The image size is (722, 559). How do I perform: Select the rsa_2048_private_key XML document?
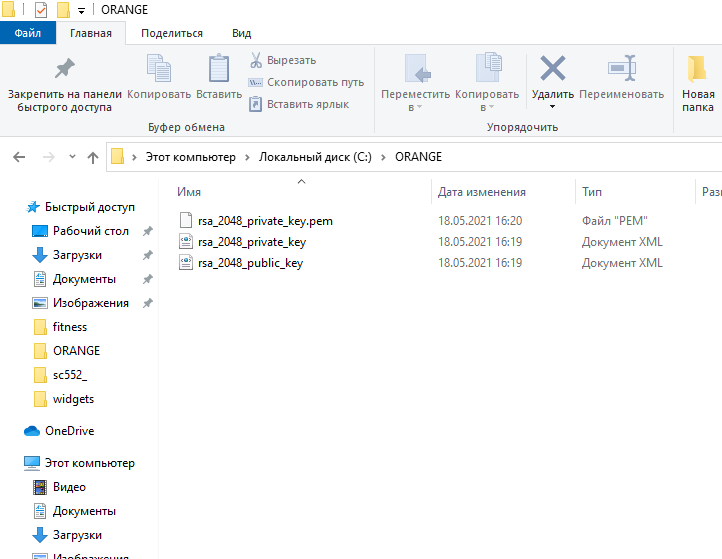pos(252,242)
